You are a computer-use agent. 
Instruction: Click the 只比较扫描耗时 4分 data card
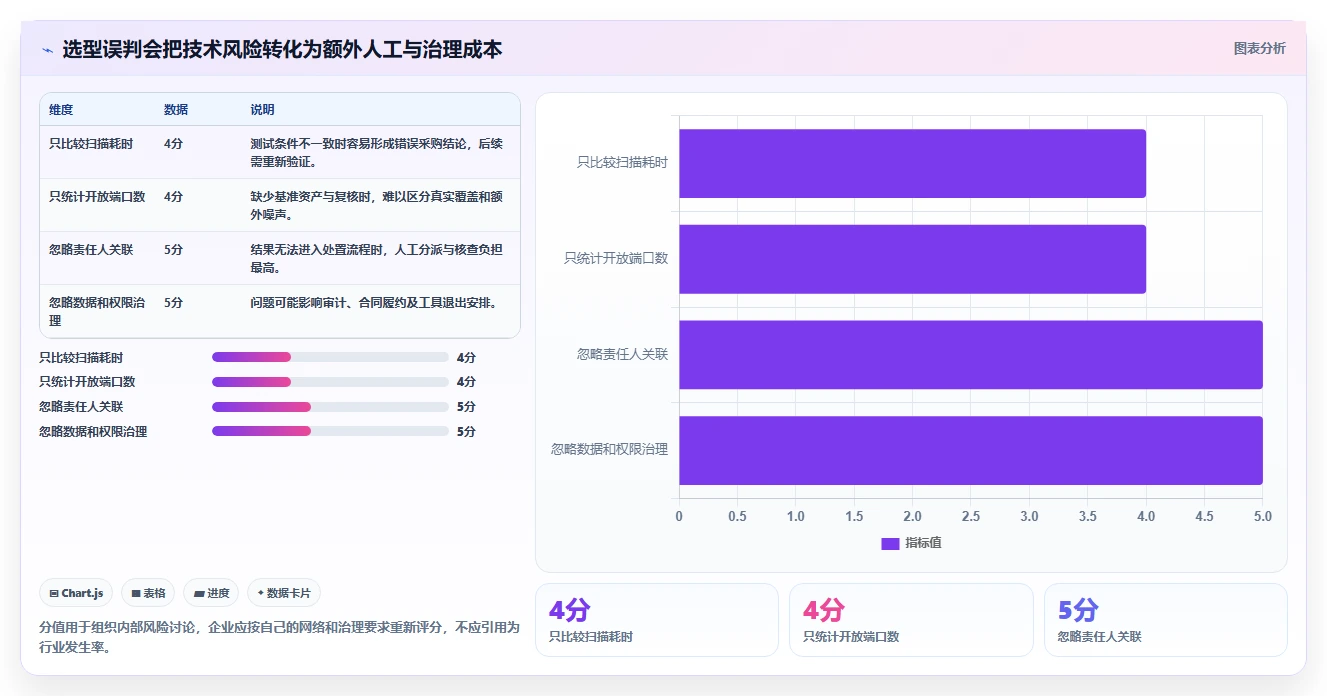[657, 620]
